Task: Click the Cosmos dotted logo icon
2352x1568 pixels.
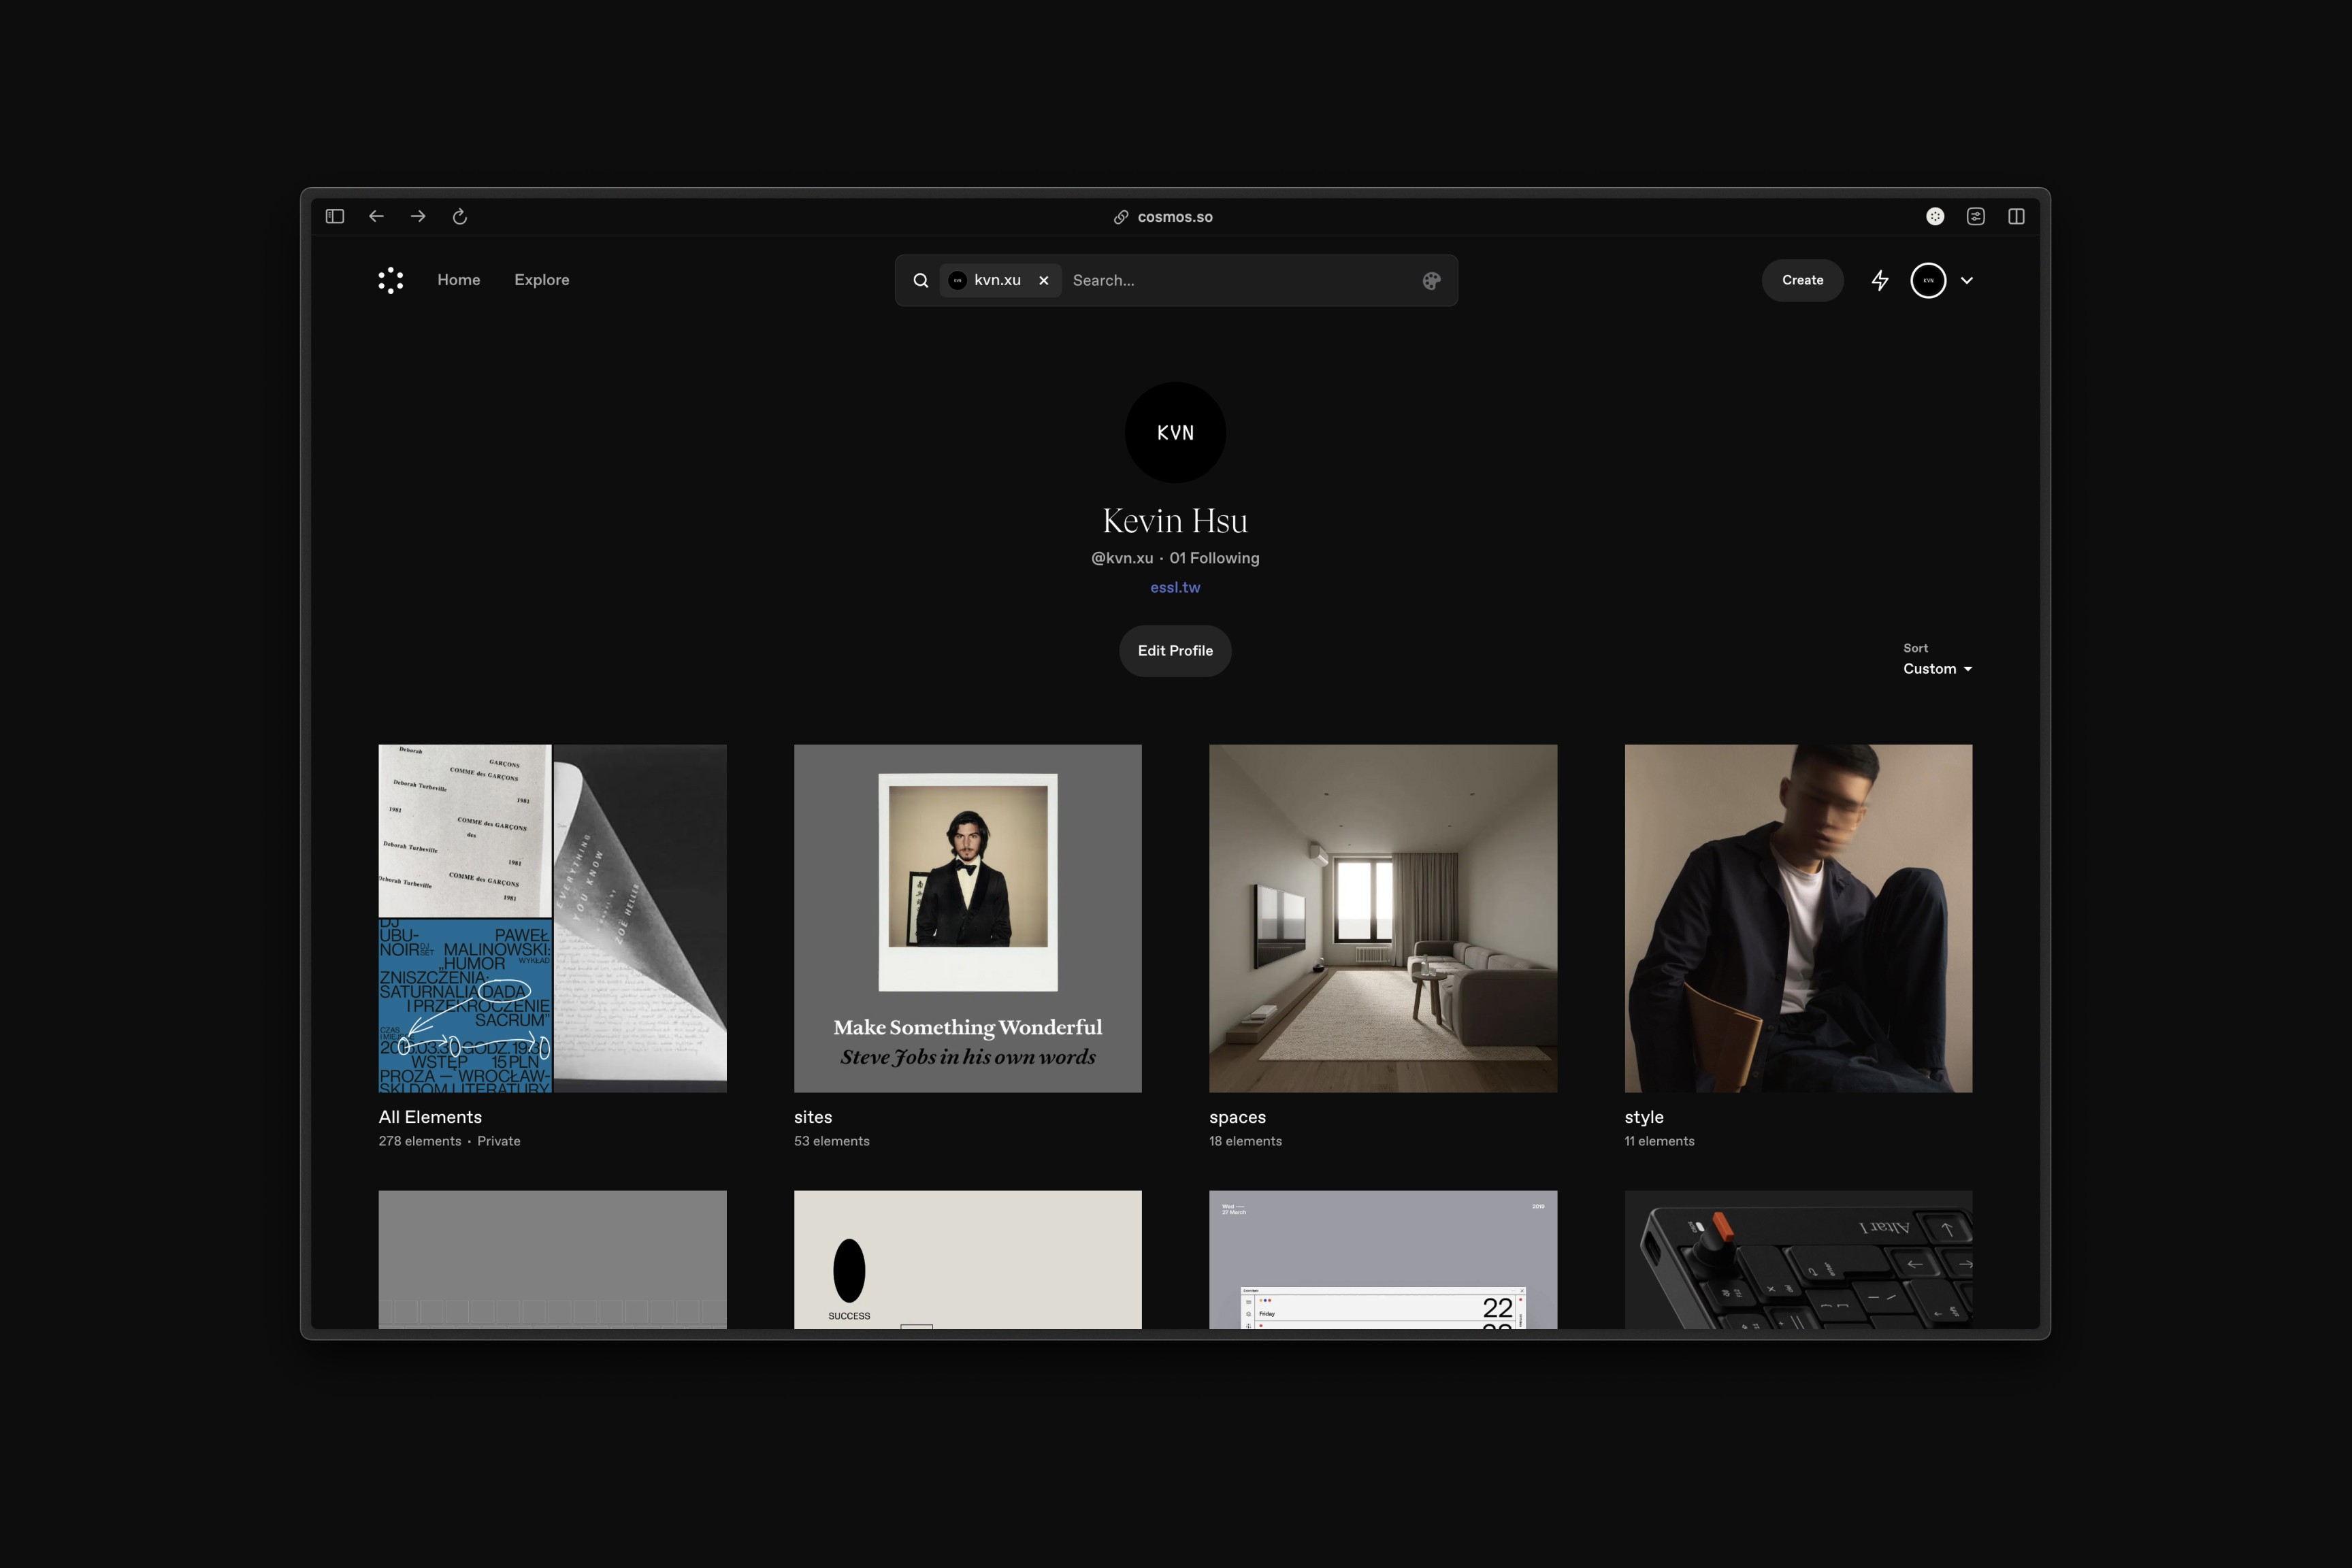Action: pyautogui.click(x=390, y=280)
